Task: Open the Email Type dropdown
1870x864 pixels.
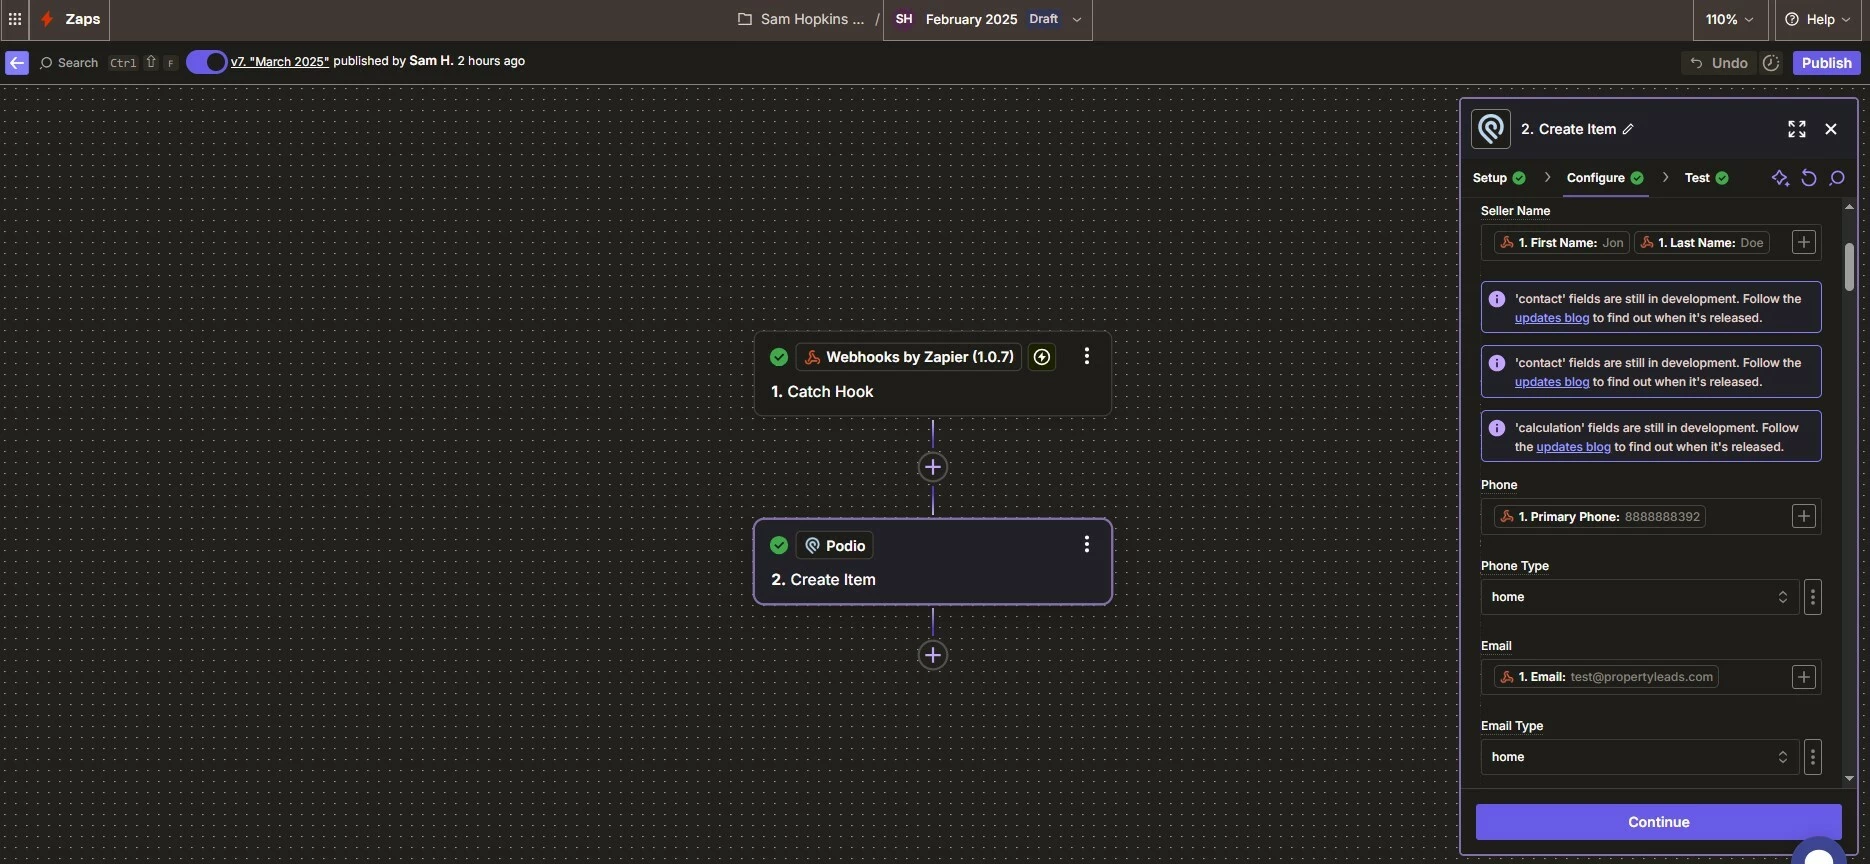Action: [1639, 757]
